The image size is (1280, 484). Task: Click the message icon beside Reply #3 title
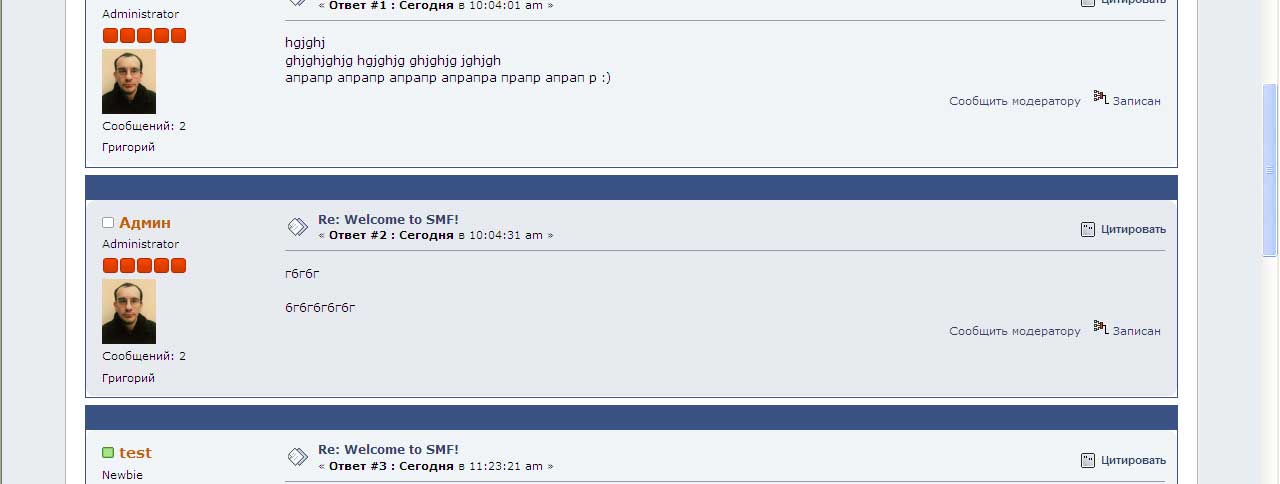click(297, 457)
